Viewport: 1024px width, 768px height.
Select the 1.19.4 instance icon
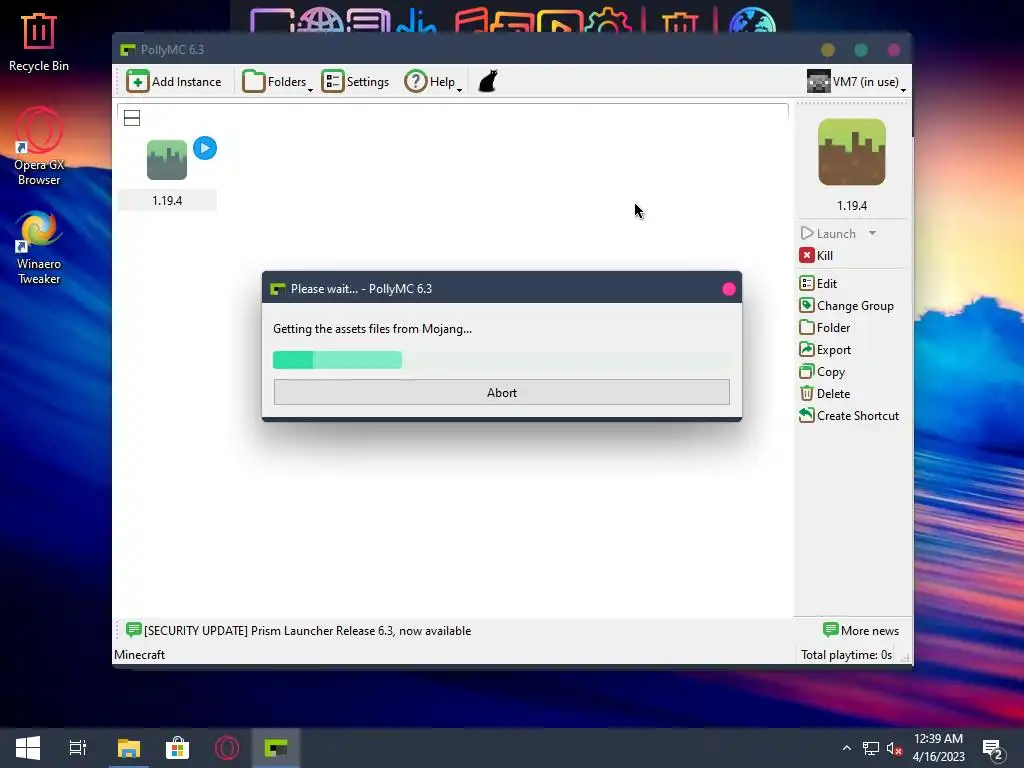point(167,159)
